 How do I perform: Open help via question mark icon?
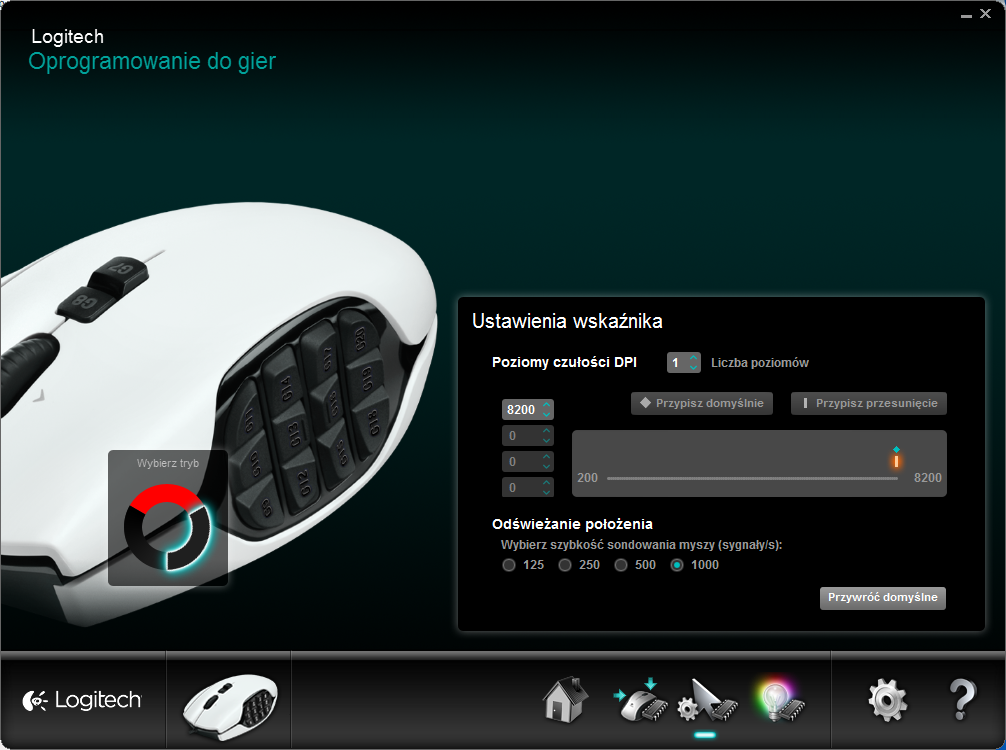click(x=961, y=700)
